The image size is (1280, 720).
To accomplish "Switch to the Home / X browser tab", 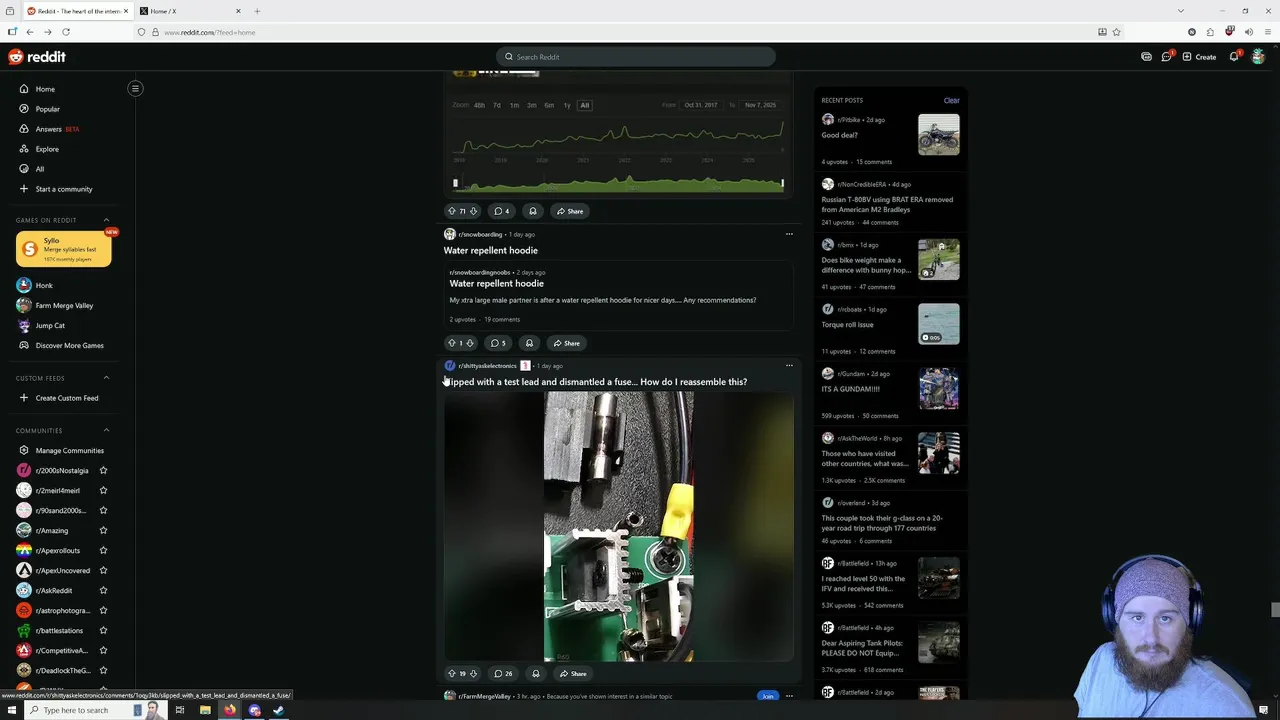I will [190, 11].
